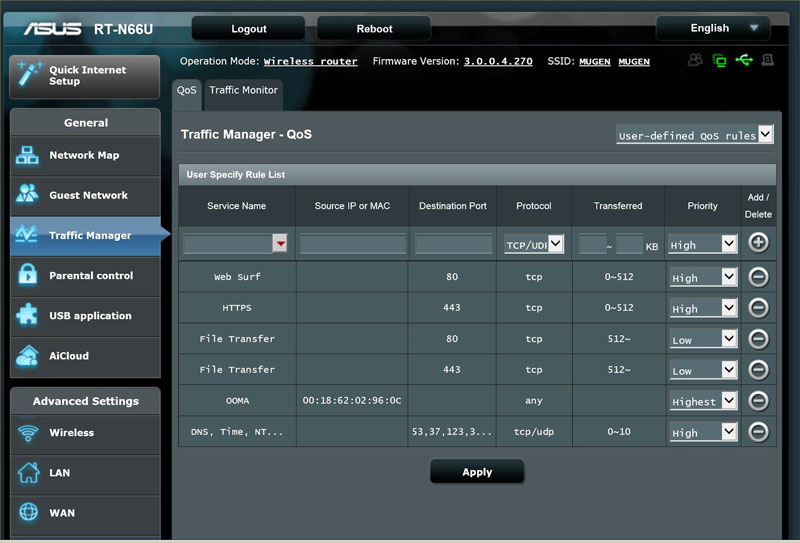Open the second MUGEN SSID link
Image resolution: width=800 pixels, height=543 pixels.
pos(634,61)
